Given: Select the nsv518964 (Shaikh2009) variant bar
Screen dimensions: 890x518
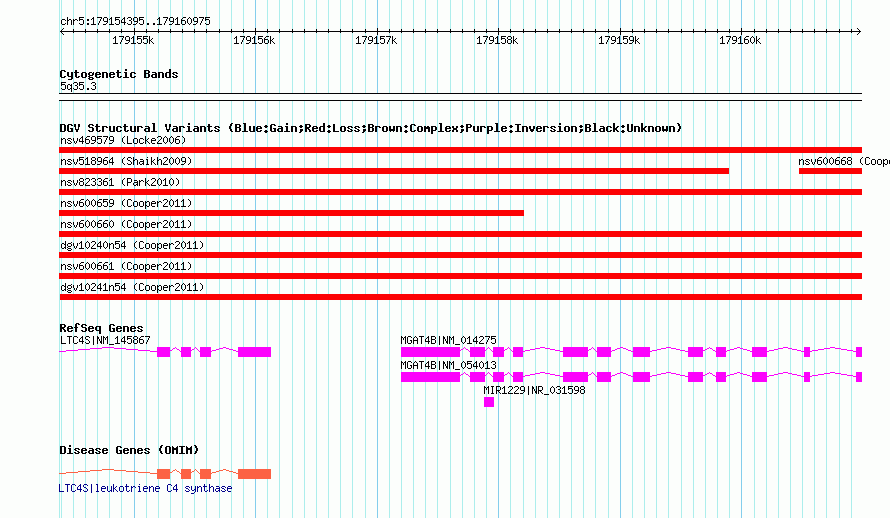Looking at the screenshot, I should [394, 171].
